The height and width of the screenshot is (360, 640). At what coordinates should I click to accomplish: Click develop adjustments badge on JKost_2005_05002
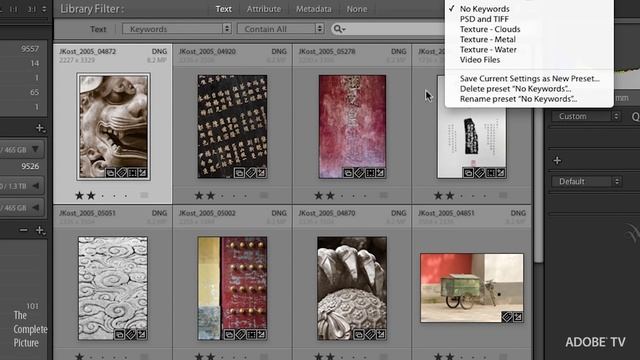click(x=261, y=335)
